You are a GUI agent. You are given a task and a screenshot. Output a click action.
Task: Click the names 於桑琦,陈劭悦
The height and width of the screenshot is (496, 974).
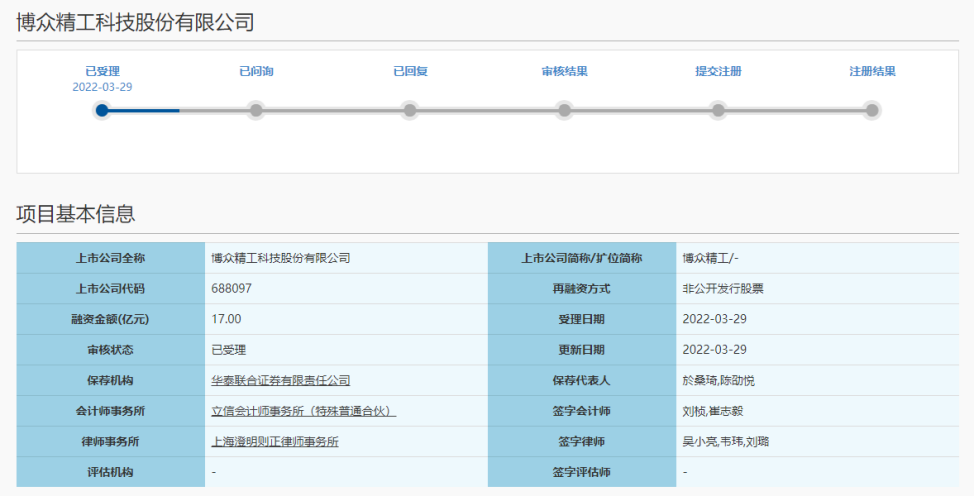point(719,380)
